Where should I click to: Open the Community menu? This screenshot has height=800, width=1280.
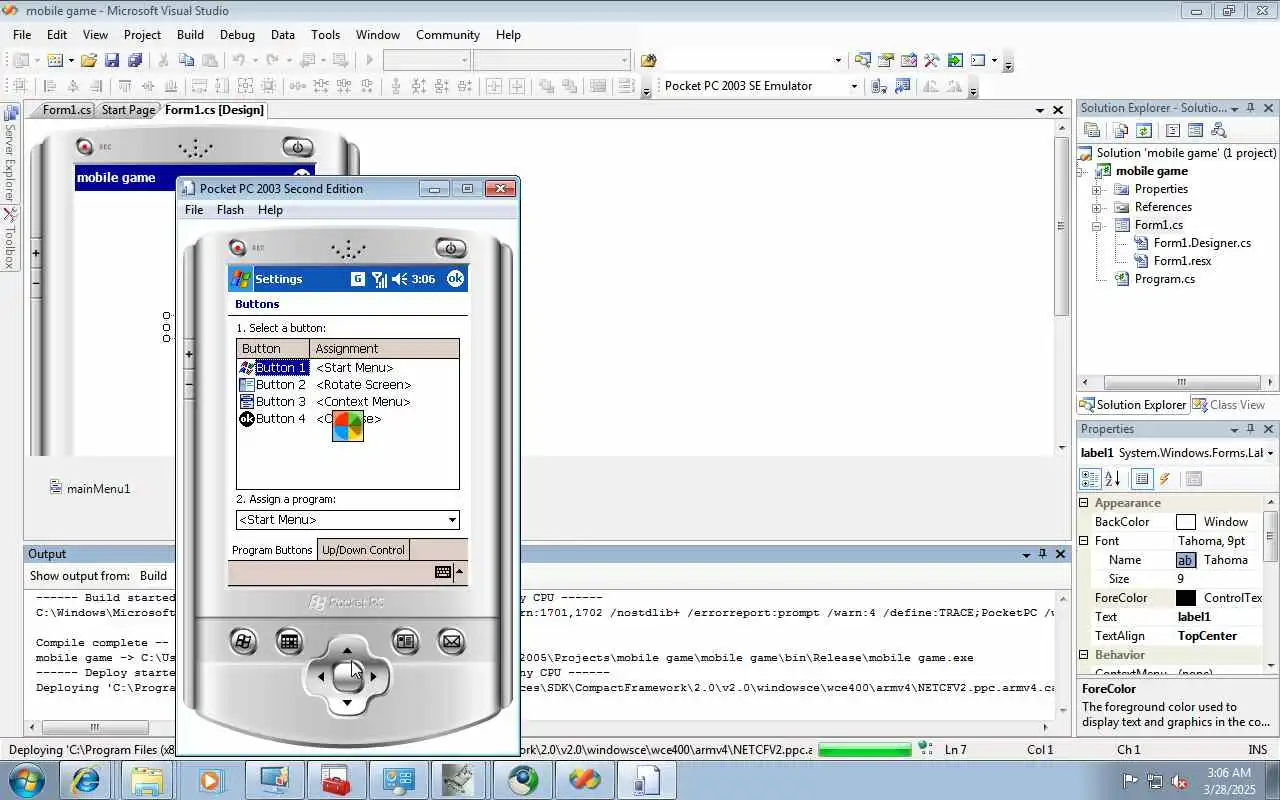pos(448,34)
